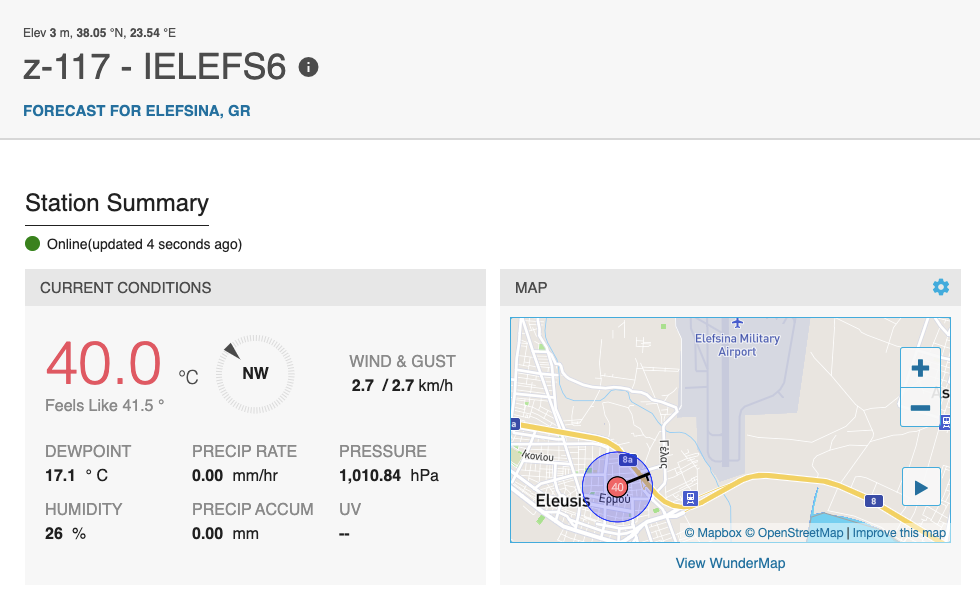Image resolution: width=980 pixels, height=601 pixels.
Task: Open map settings gear icon
Action: pyautogui.click(x=941, y=287)
